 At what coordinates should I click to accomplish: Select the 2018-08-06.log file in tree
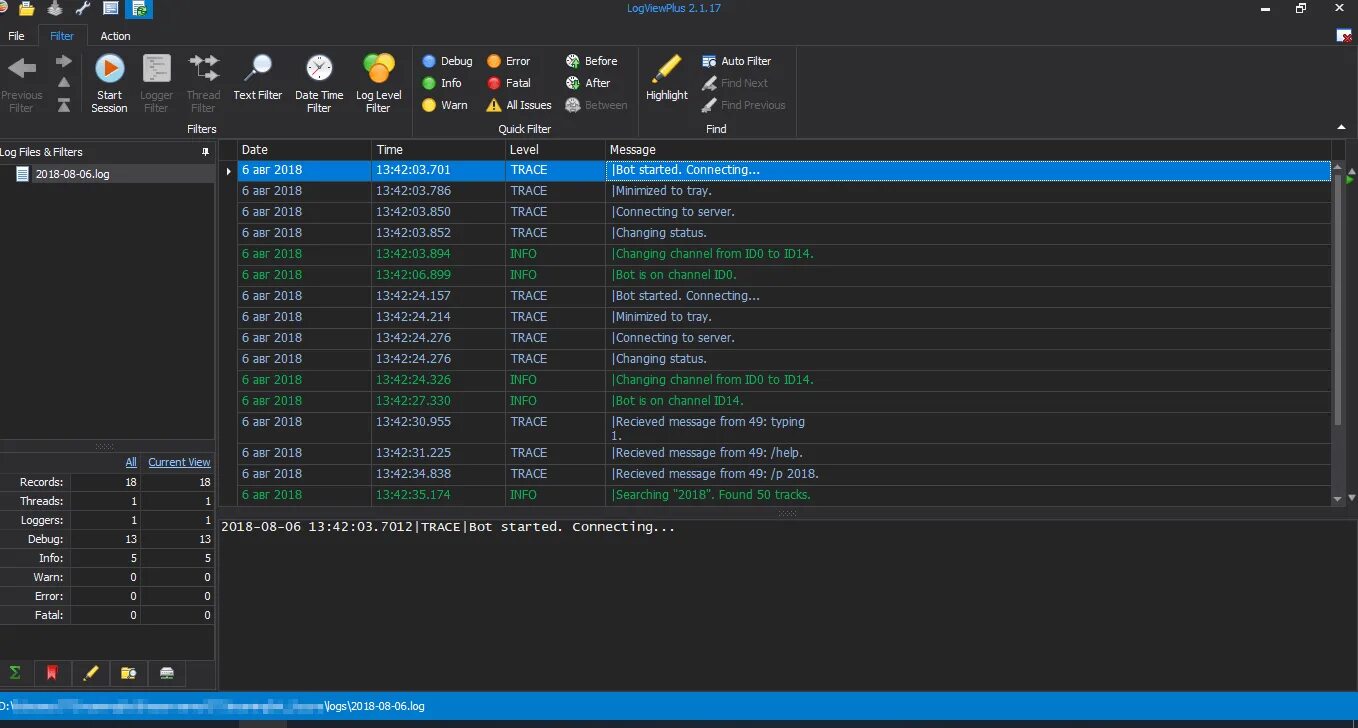pyautogui.click(x=72, y=174)
